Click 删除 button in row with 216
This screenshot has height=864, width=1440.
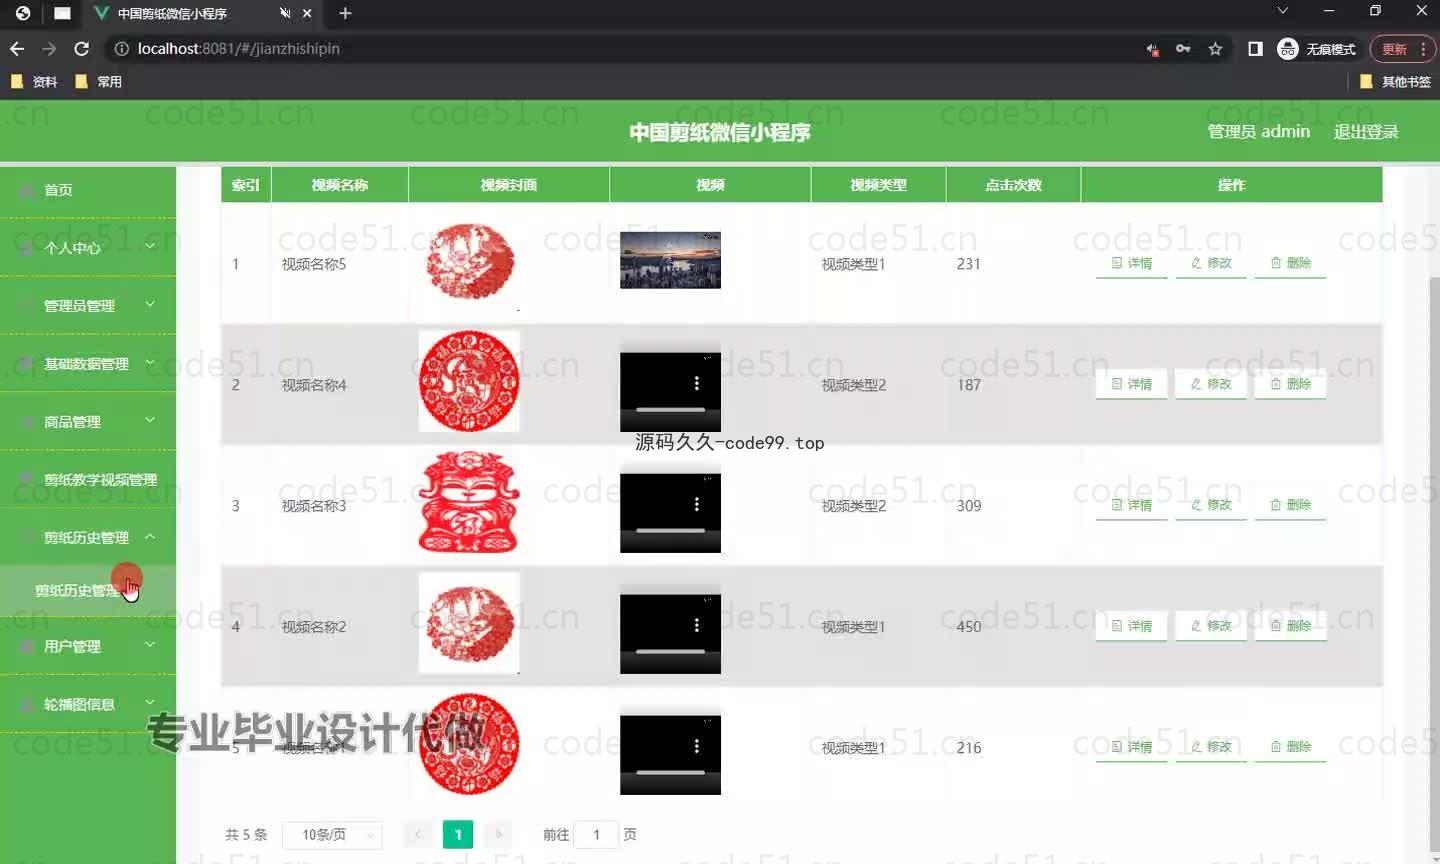[1290, 747]
